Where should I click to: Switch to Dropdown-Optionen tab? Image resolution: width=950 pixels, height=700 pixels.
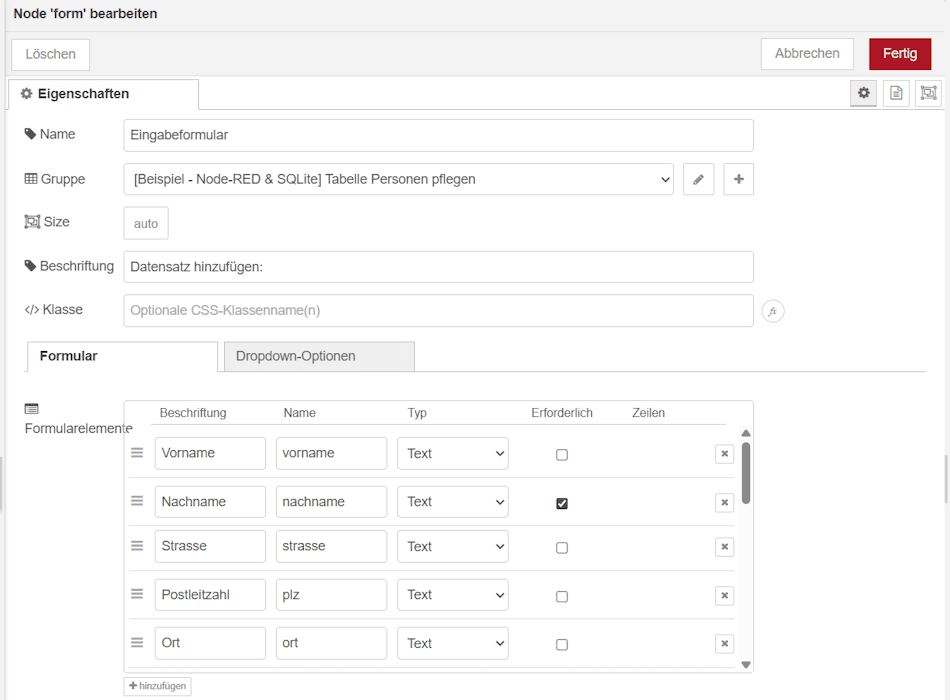[x=318, y=356]
